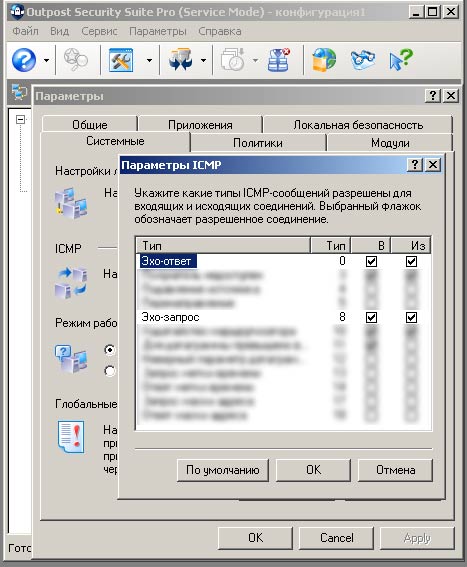
Task: Switch to the Модули tab
Action: tap(390, 143)
